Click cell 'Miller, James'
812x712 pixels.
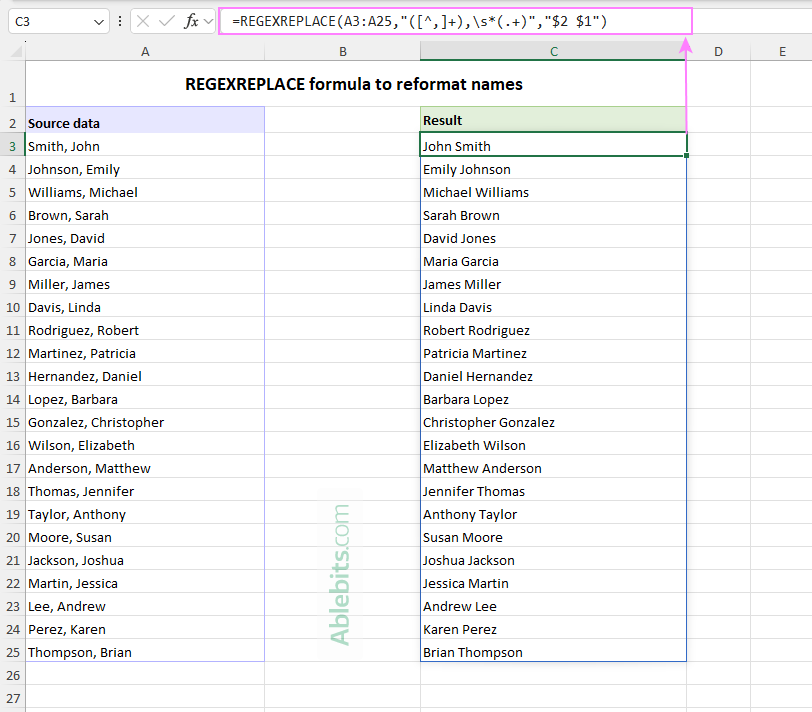pos(145,283)
